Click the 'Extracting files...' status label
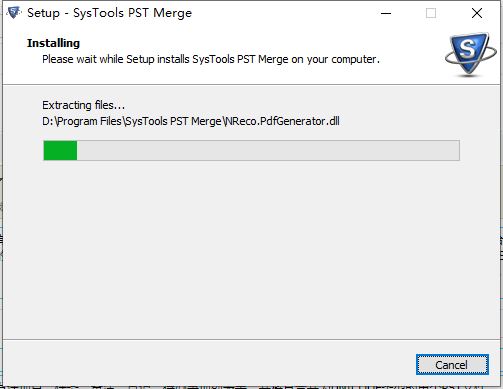The image size is (503, 389). point(83,105)
